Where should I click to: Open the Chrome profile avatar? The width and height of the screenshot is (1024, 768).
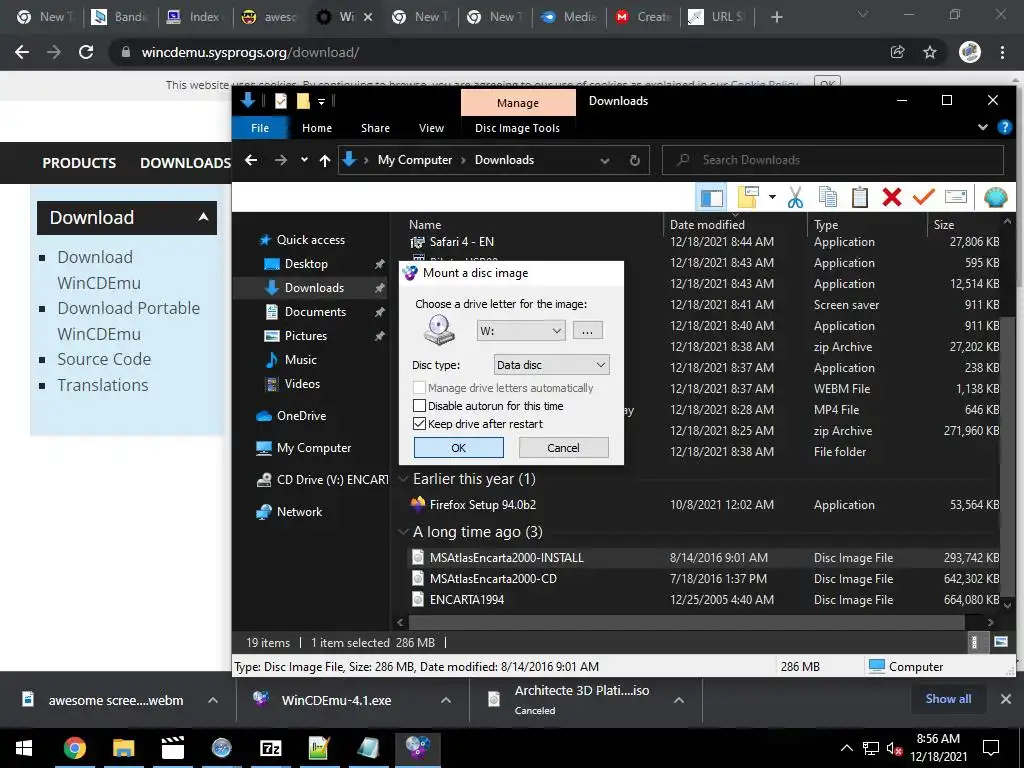(970, 52)
